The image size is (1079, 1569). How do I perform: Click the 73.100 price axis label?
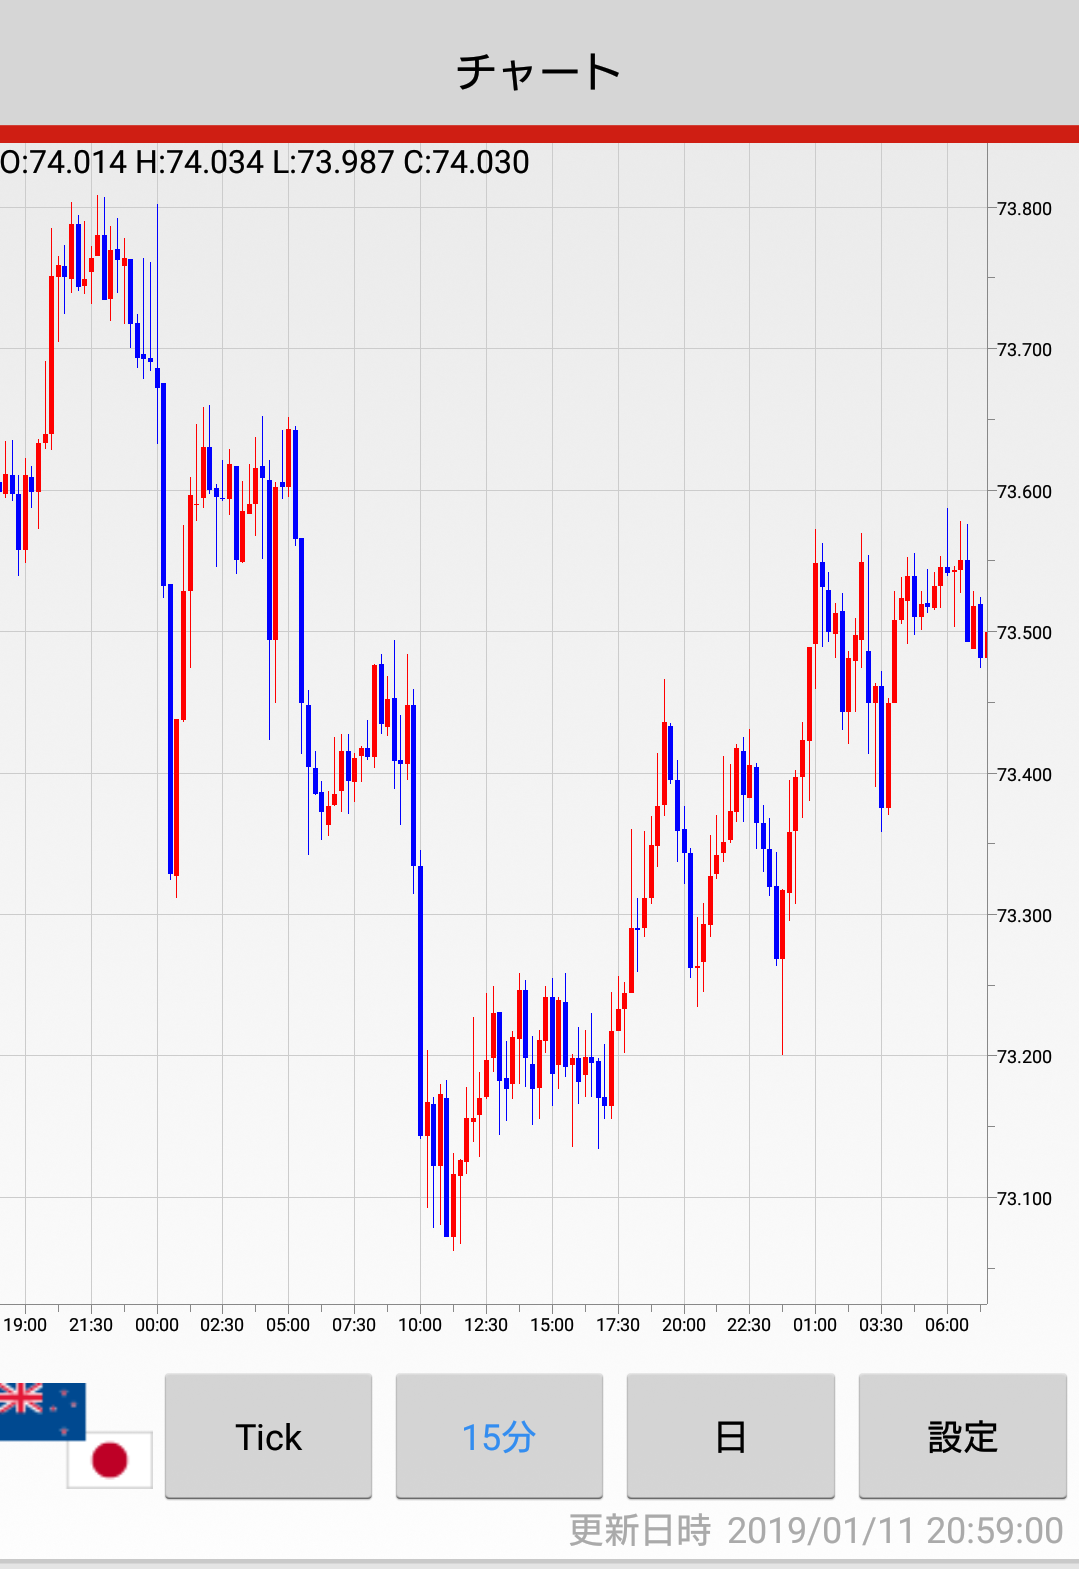click(x=1024, y=1199)
